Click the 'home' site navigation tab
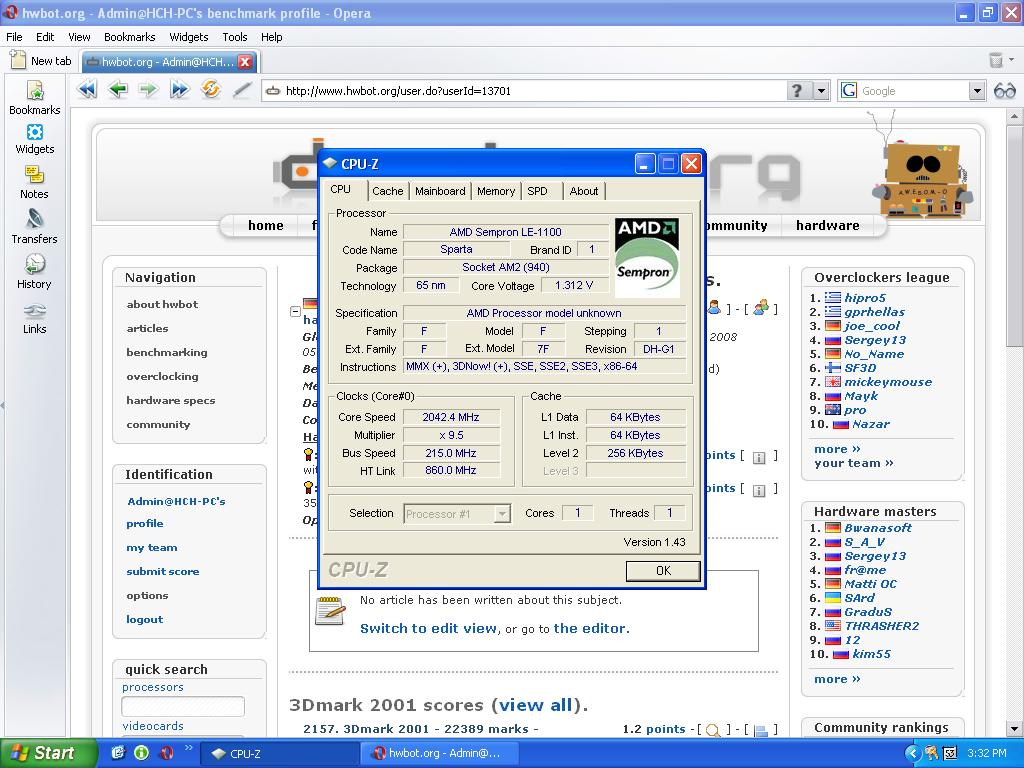 266,225
